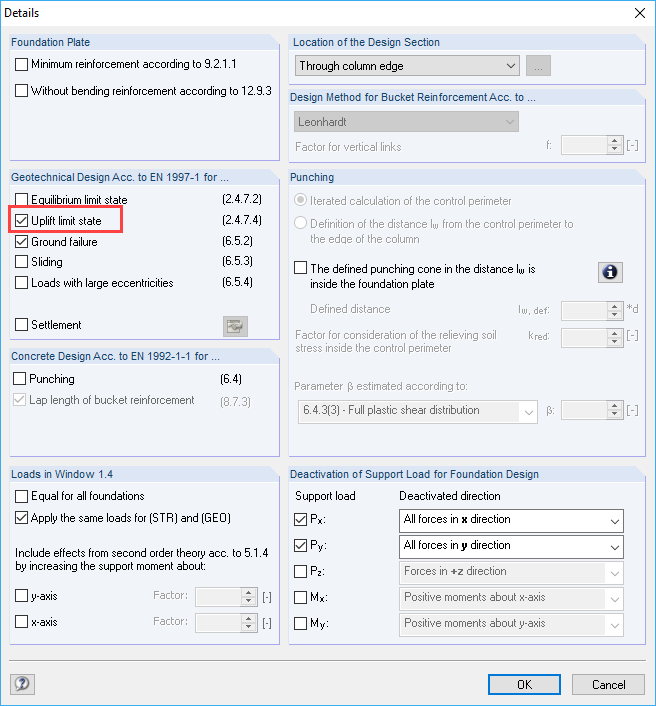Open the help icon at bottom left
Viewport: 656px width, 706px height.
click(22, 684)
